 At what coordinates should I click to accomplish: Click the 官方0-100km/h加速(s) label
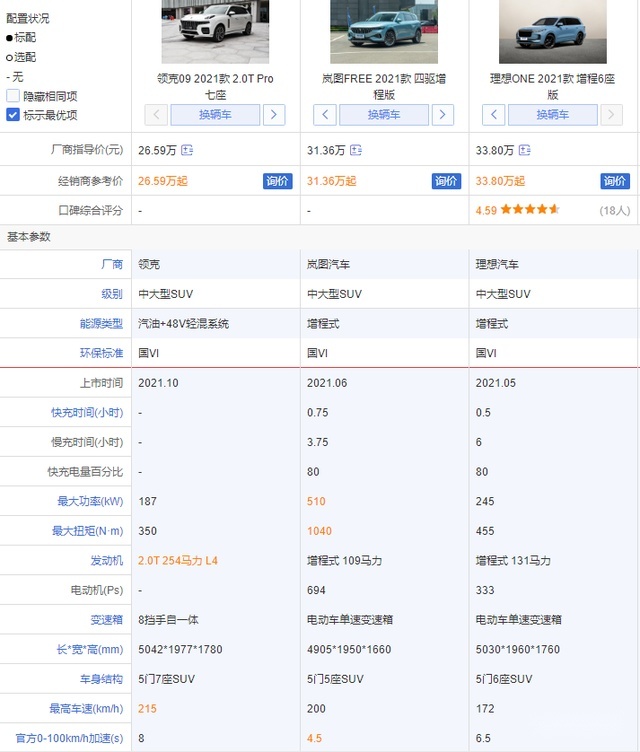[x=70, y=738]
